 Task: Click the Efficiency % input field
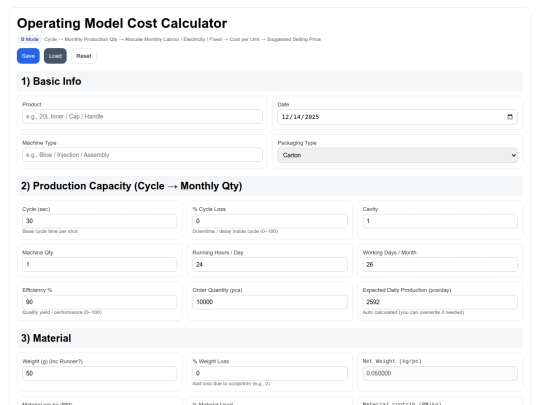(x=100, y=302)
